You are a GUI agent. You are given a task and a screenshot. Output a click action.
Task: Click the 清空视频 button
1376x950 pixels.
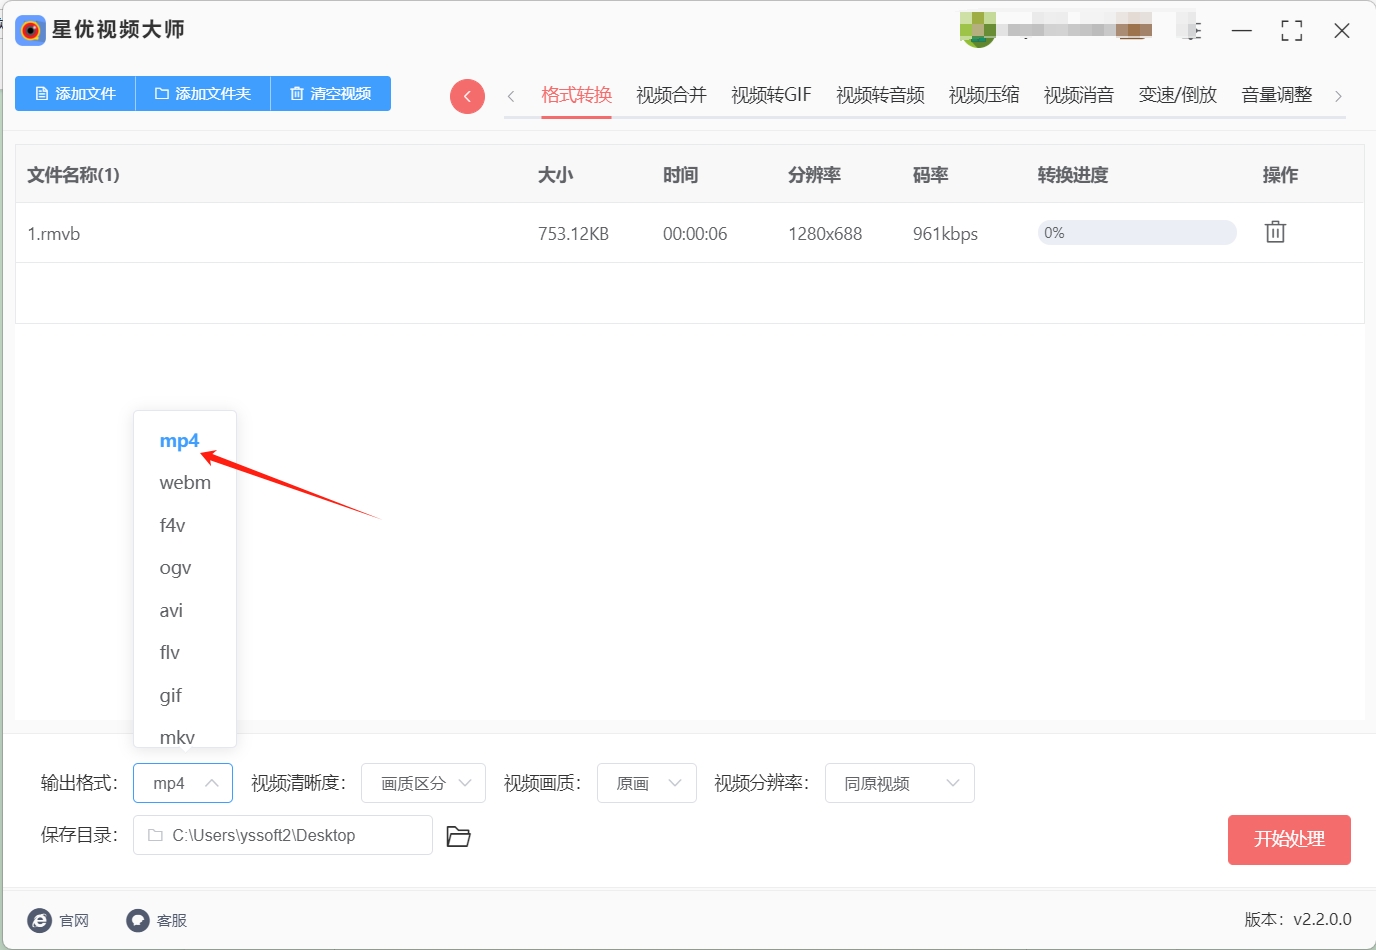(331, 93)
